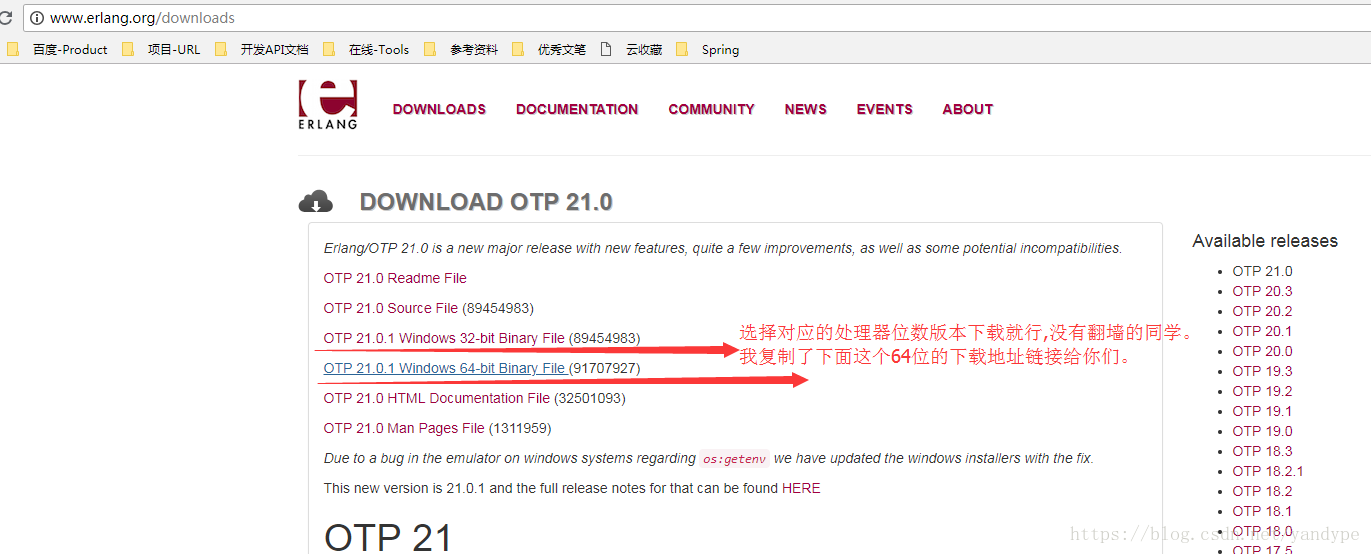Select OTP 20.3 in Available releases

pos(1262,291)
